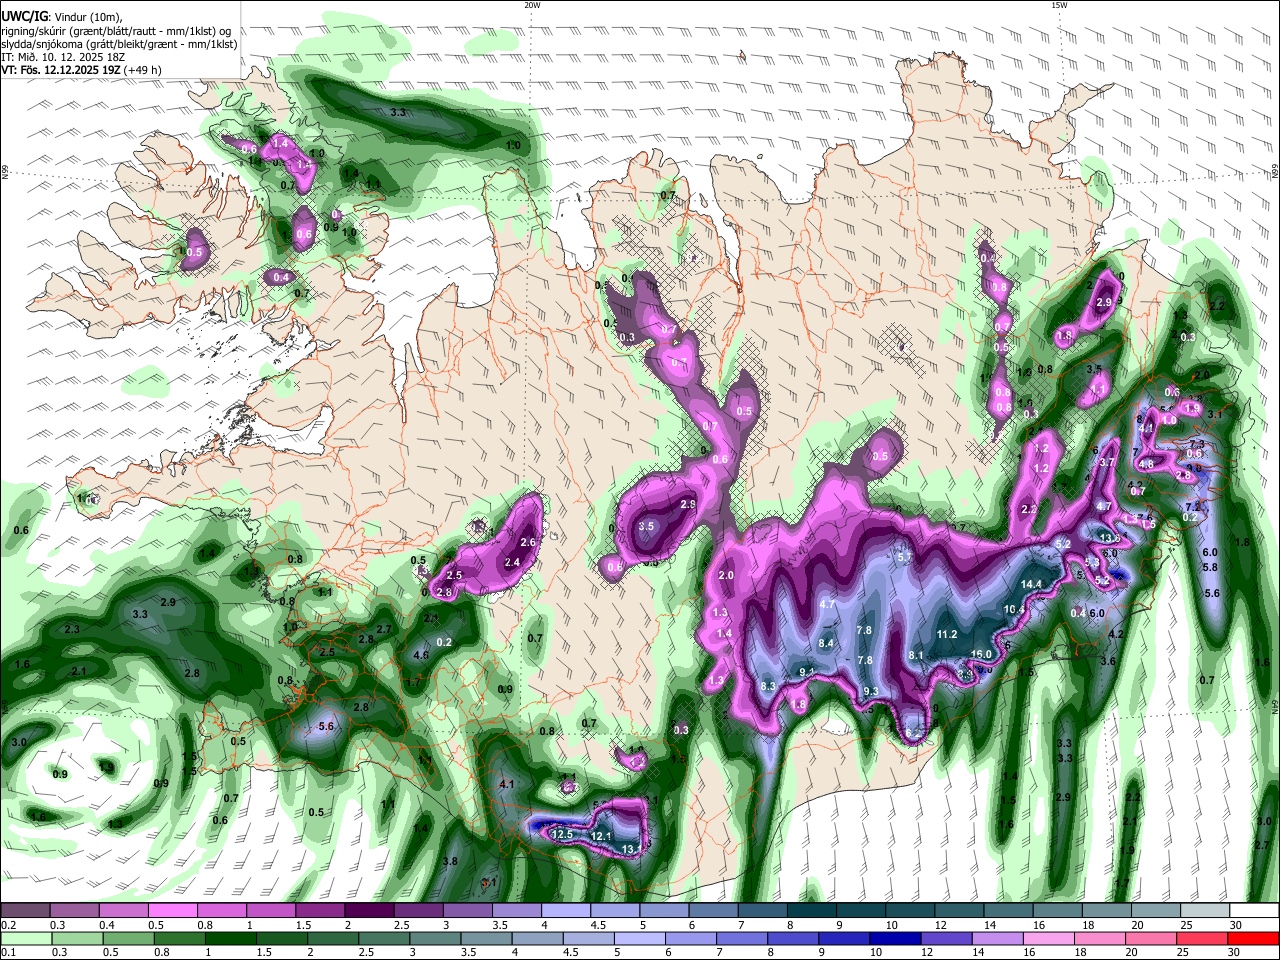Image resolution: width=1280 pixels, height=960 pixels.
Task: Click the '2.6' value on the map
Action: (x=529, y=542)
